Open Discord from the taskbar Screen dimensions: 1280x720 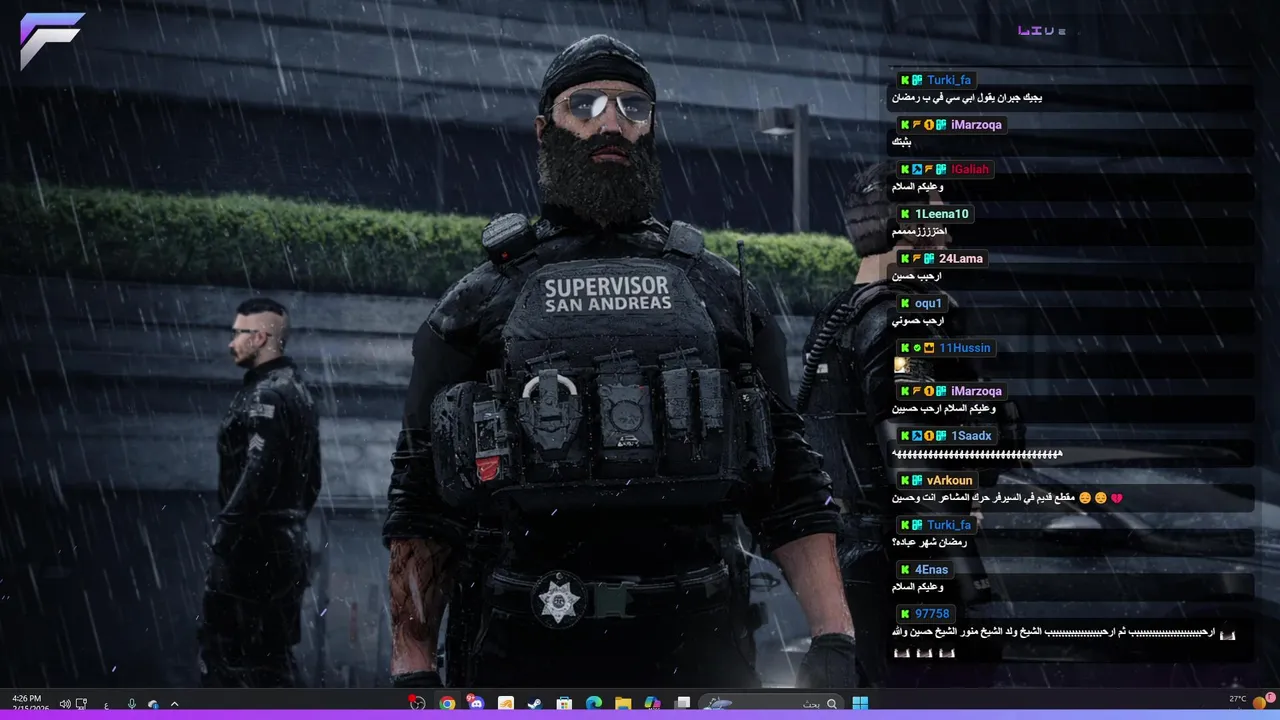(x=476, y=704)
